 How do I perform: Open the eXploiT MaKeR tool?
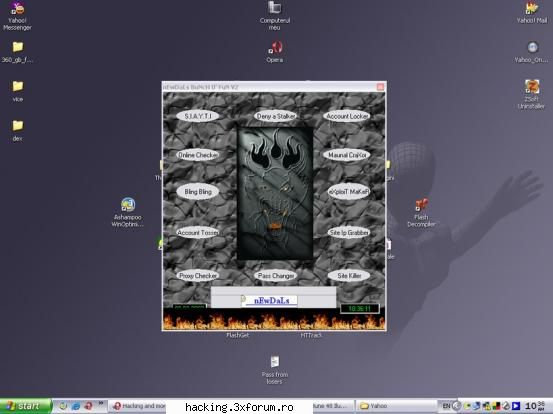pyautogui.click(x=349, y=192)
